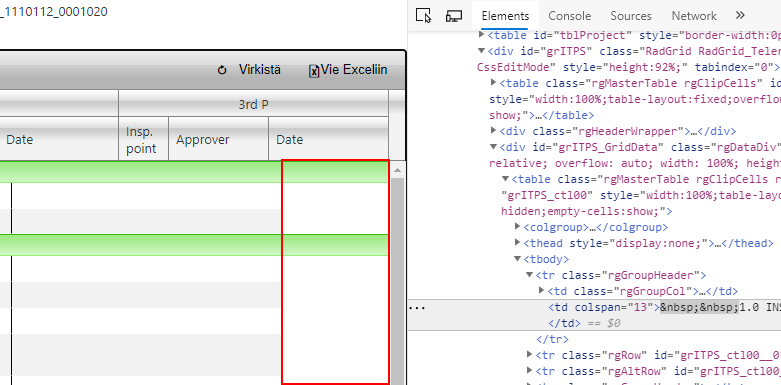Viewport: 781px width, 385px height.
Task: Collapse the grITPS_ctl00 table node
Action: pyautogui.click(x=506, y=179)
